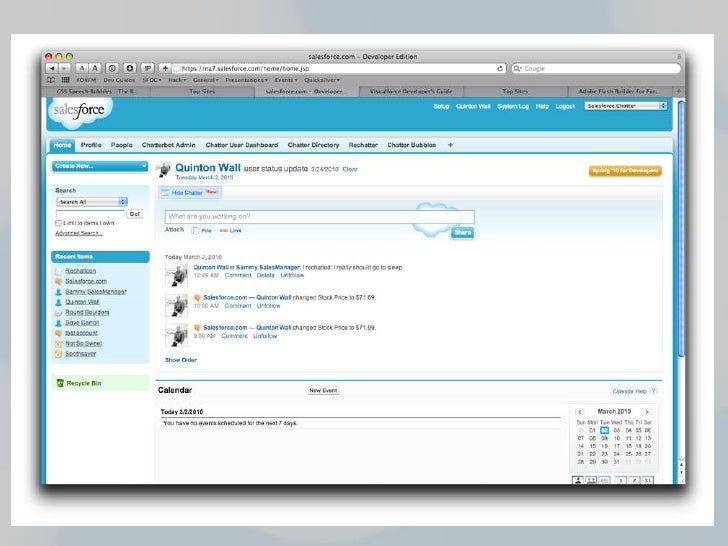Expand the Hacks bookmarks folder
Image resolution: width=728 pixels, height=546 pixels.
point(177,80)
